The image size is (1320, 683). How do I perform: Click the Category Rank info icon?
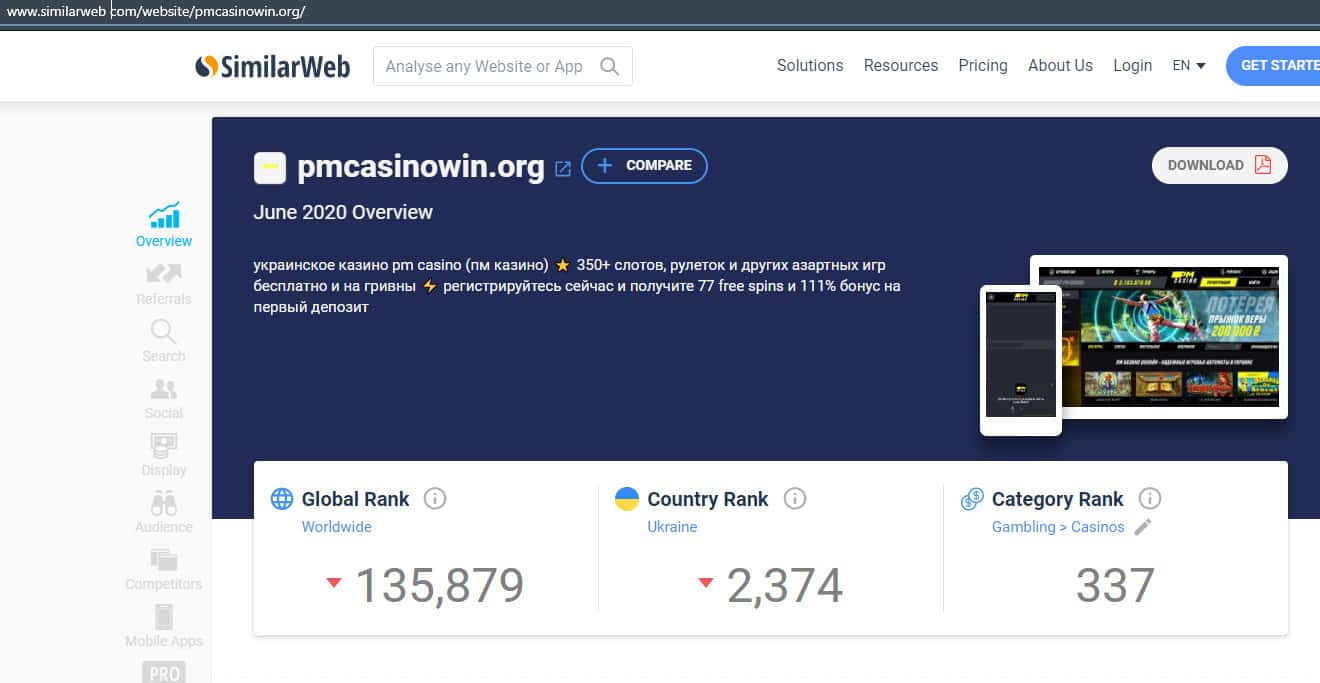tap(1150, 498)
